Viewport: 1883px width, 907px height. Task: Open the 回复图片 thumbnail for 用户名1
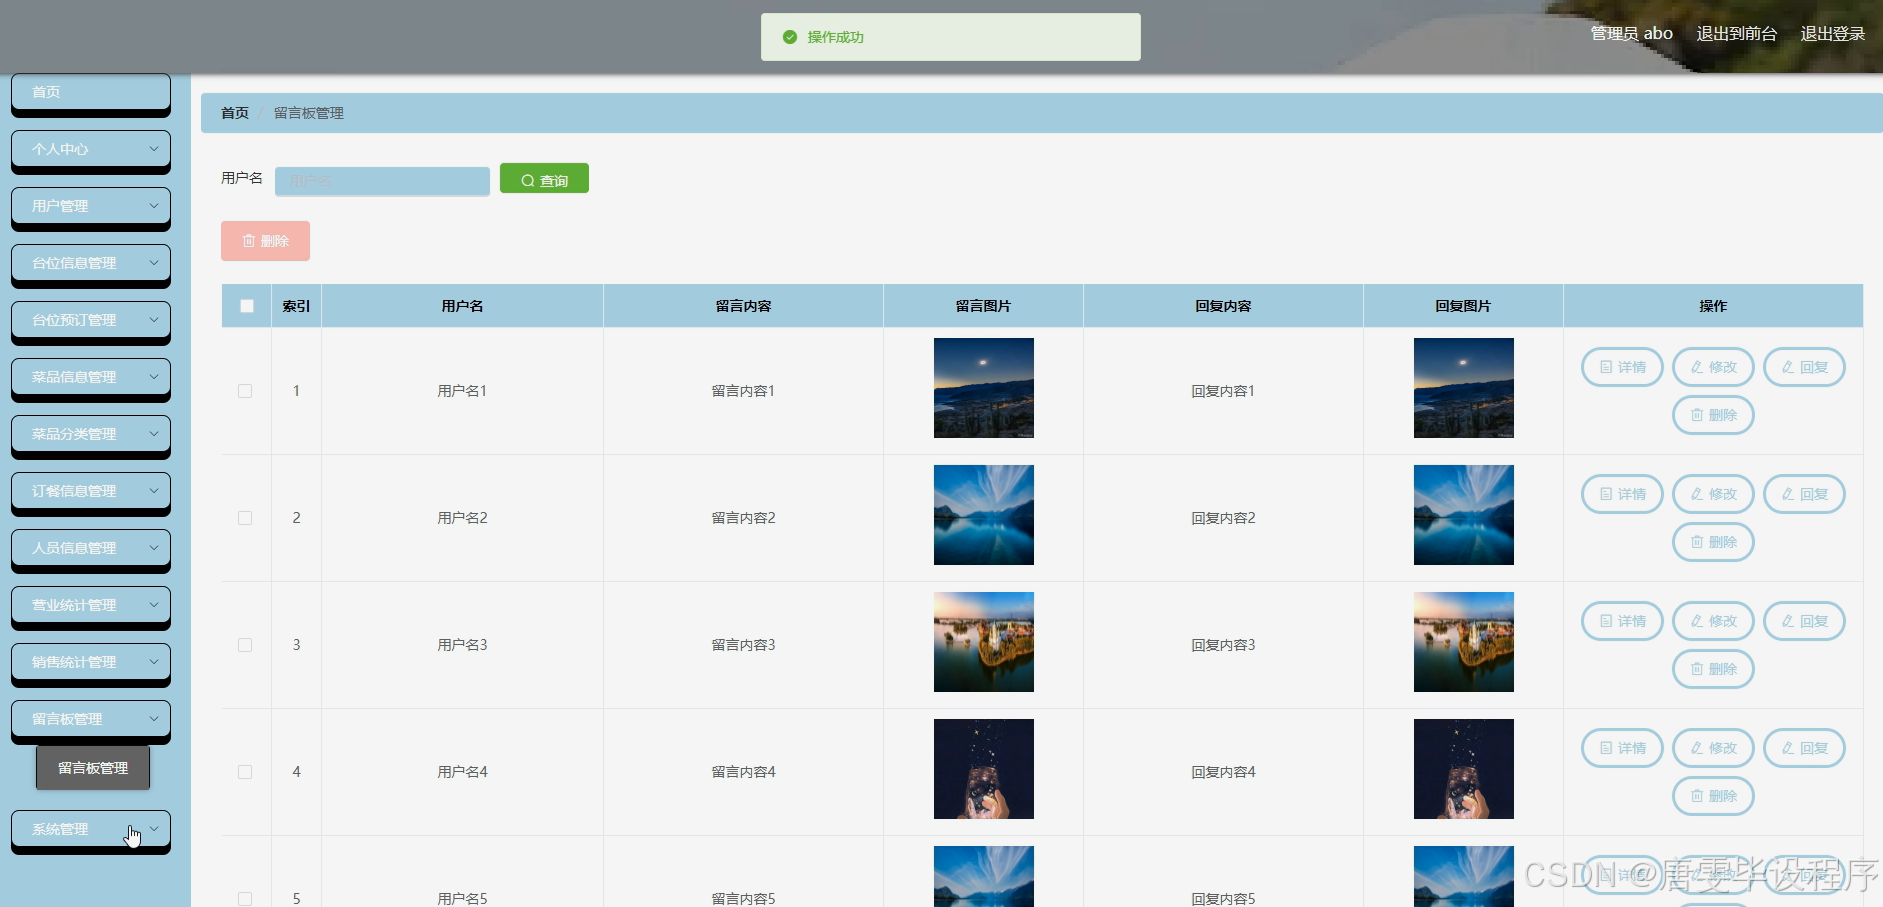(x=1464, y=388)
